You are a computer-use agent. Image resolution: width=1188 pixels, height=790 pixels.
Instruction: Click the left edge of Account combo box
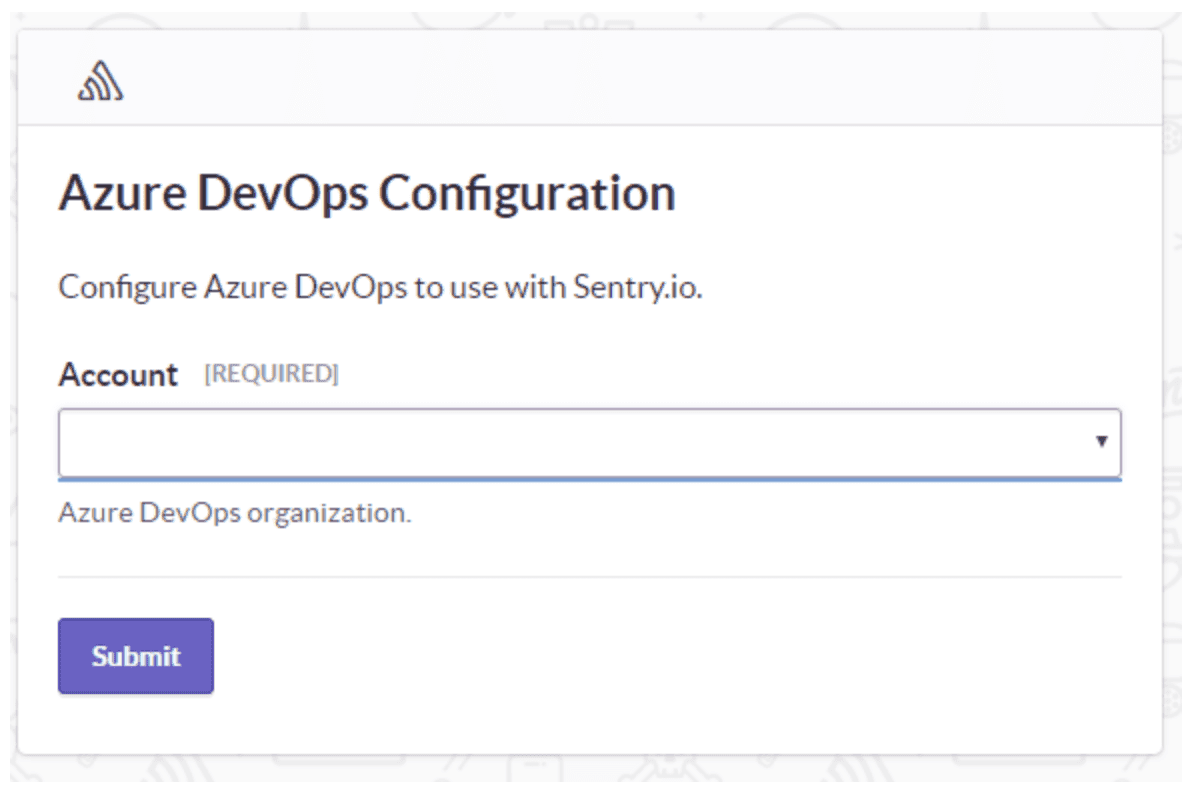click(66, 441)
